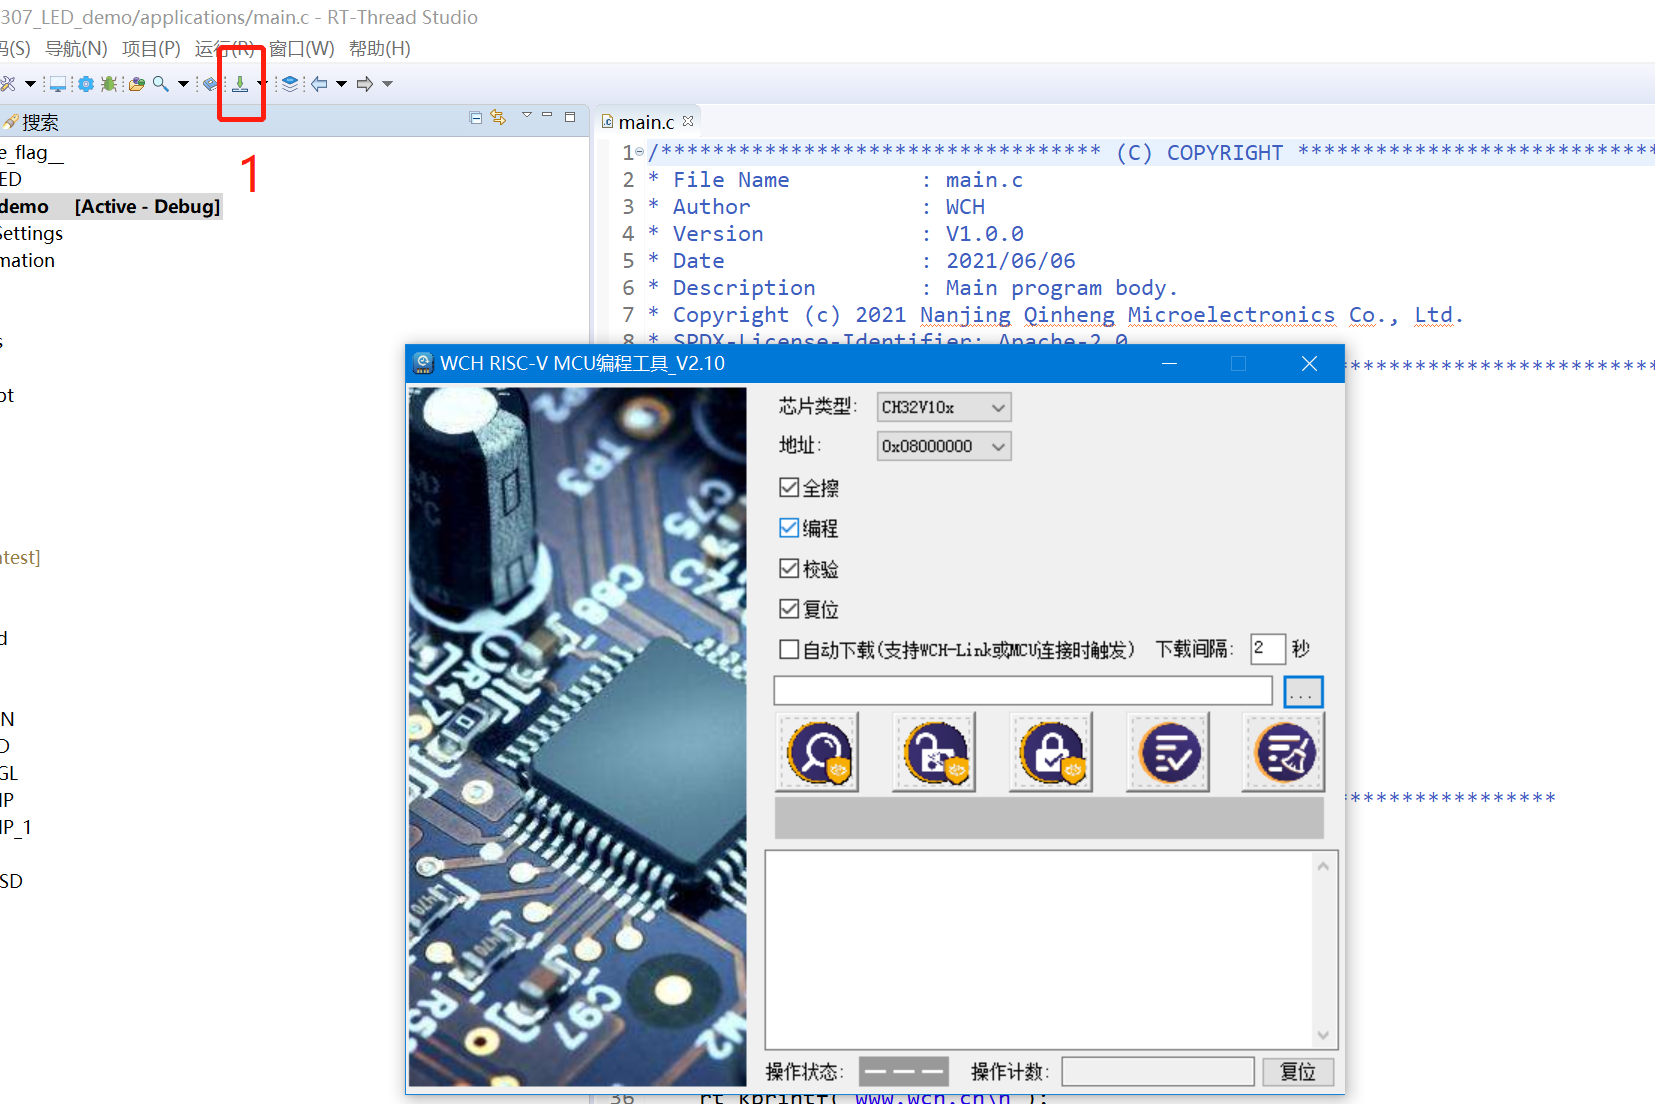Minimize the search panel view
Screen dimensions: 1655x1104
click(x=547, y=116)
